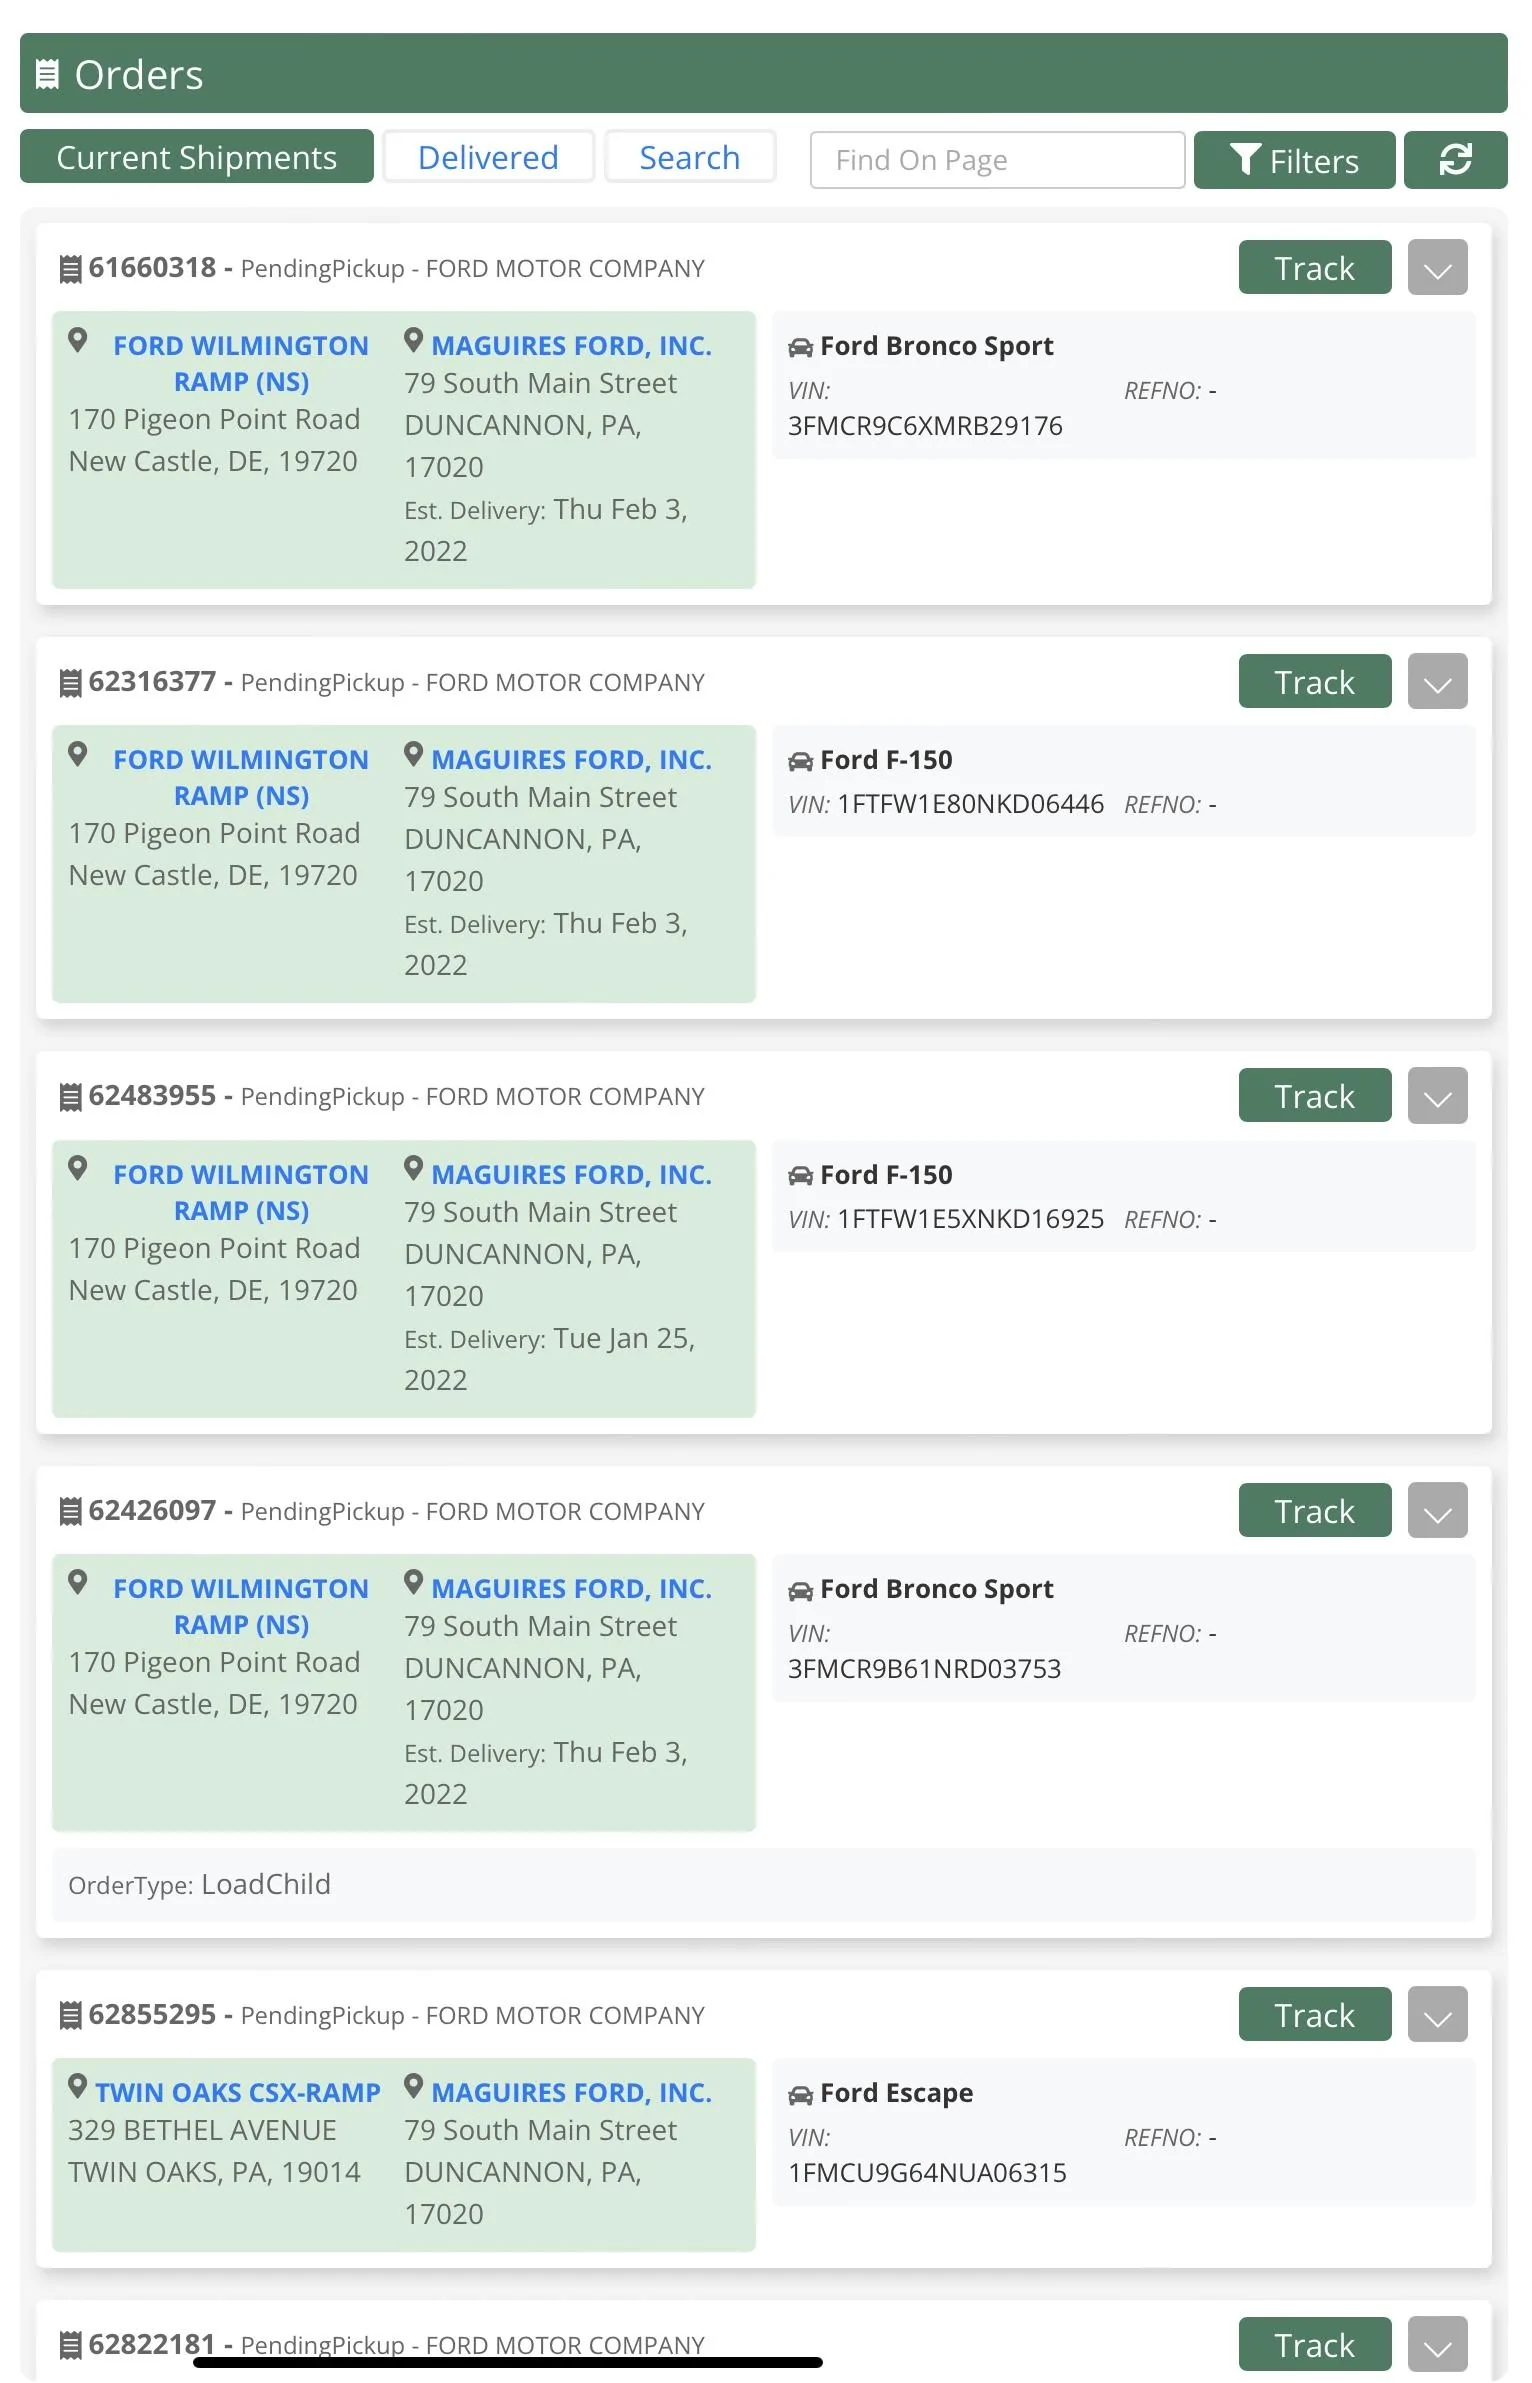Click order icon beside 62855295
The height and width of the screenshot is (2383, 1532).
click(70, 2015)
